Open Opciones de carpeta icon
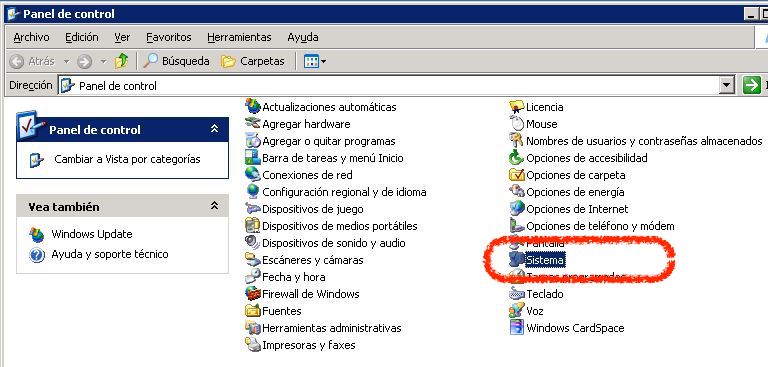 click(517, 174)
